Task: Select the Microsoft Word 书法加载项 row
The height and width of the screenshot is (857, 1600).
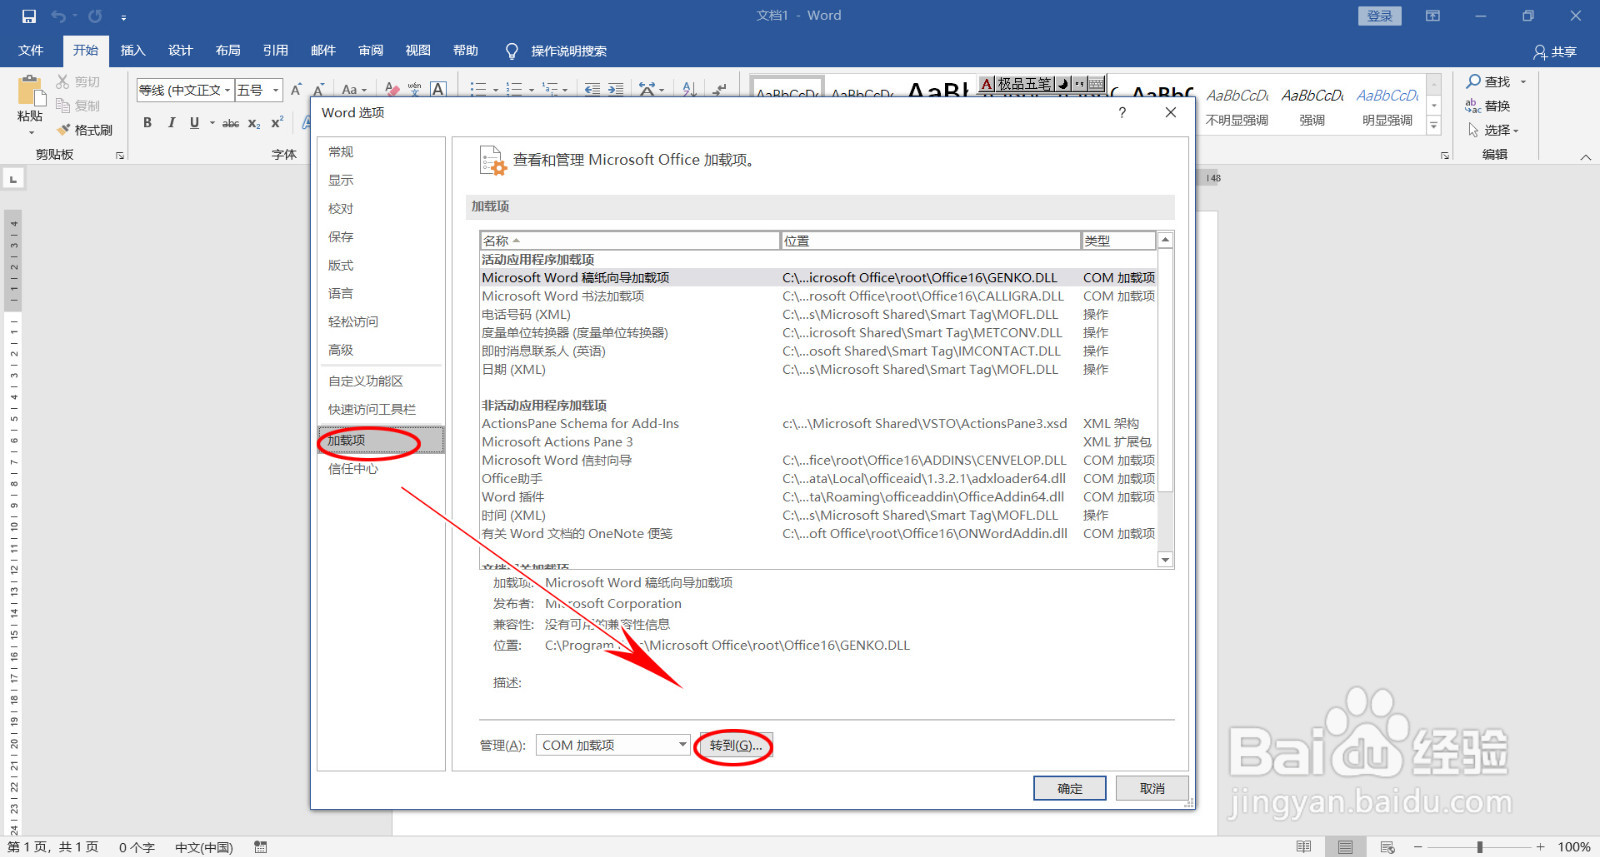Action: point(818,296)
